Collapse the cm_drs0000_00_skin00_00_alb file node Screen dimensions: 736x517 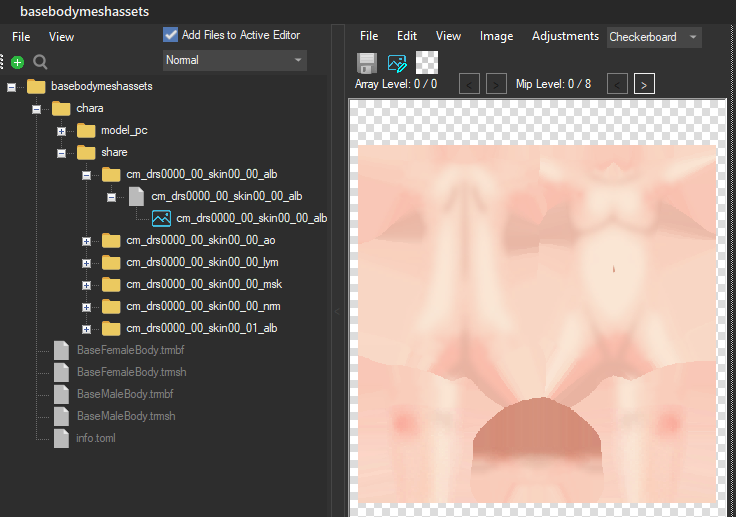[x=111, y=197]
